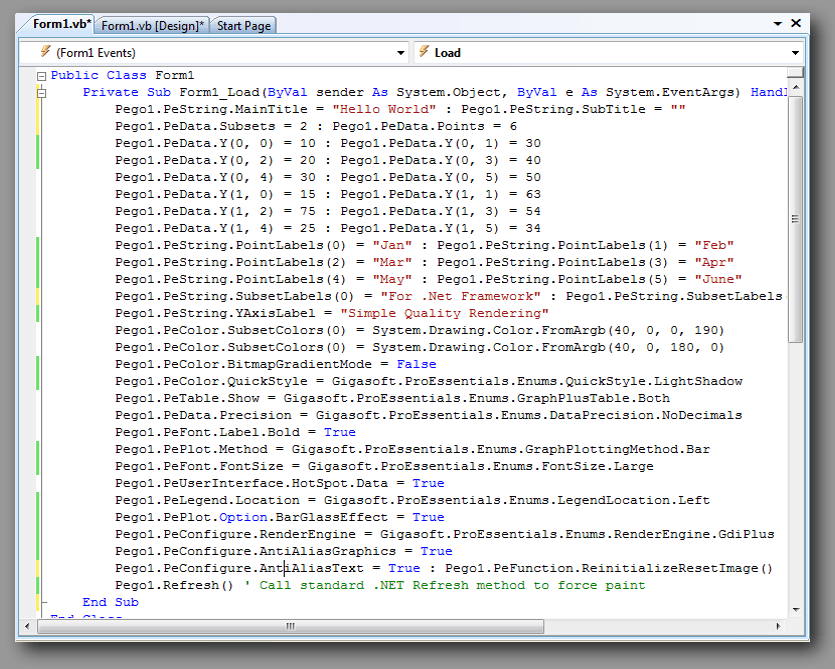835x669 pixels.
Task: Collapse the Form1_Load subroutine outline region
Action: tap(41, 91)
